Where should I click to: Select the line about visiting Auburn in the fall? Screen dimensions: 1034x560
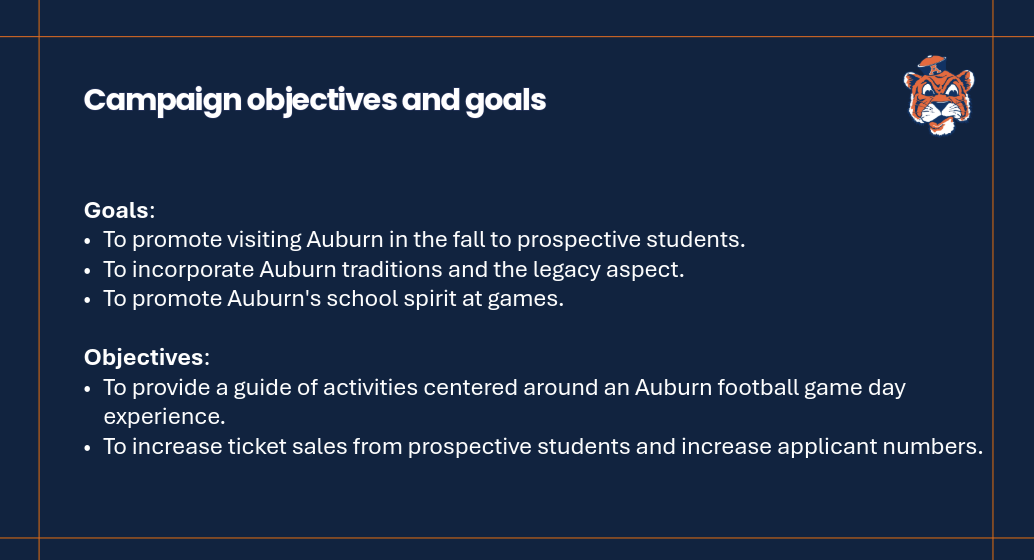pyautogui.click(x=424, y=240)
